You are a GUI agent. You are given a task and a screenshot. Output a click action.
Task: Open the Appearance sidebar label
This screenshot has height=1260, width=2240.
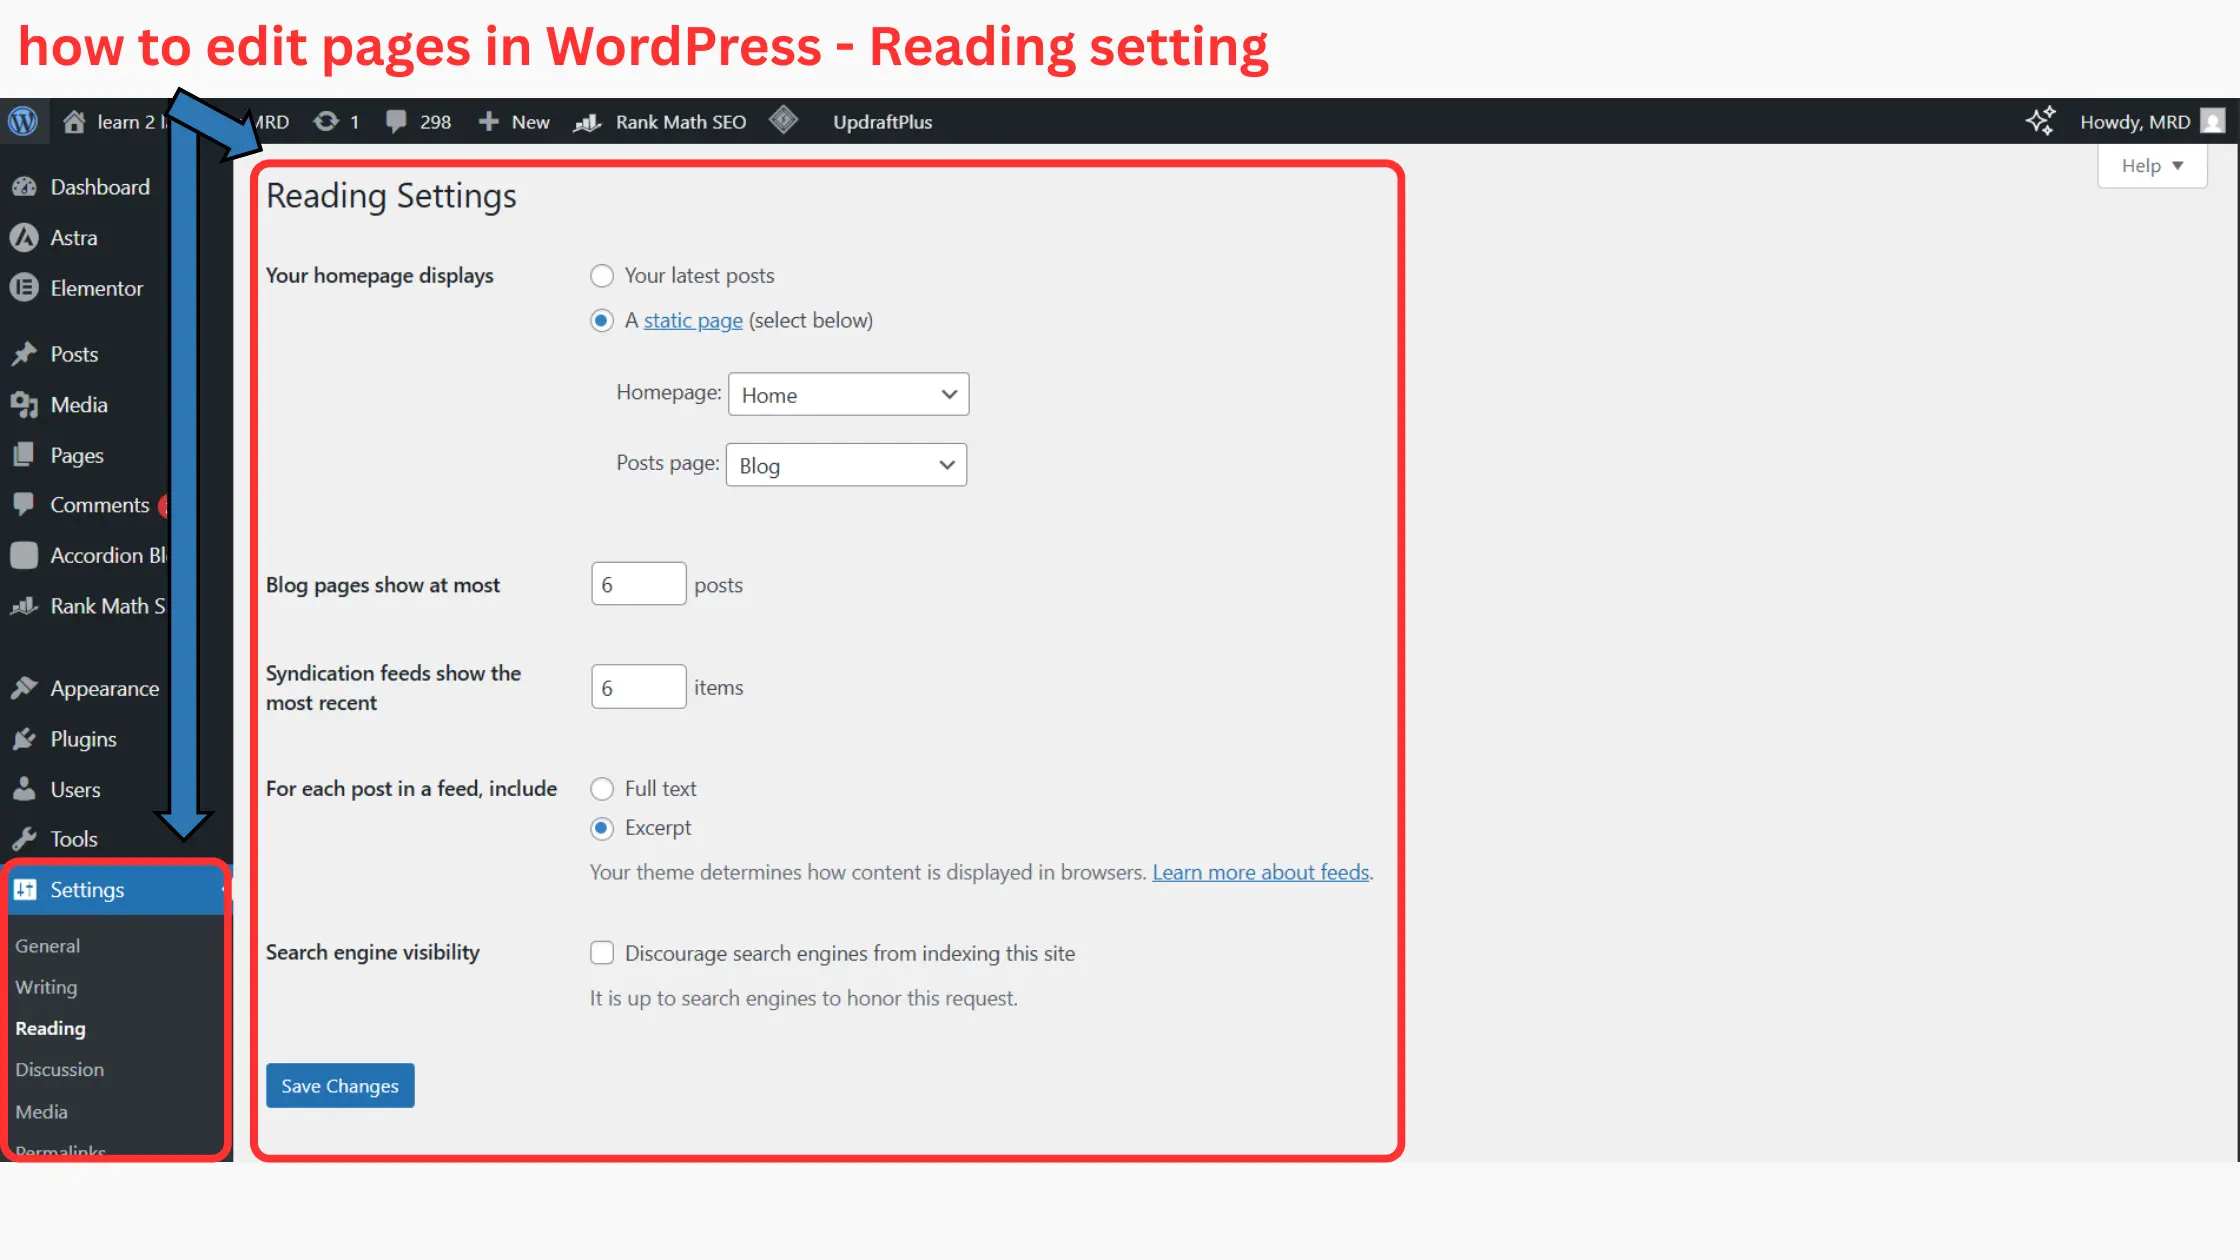(105, 688)
